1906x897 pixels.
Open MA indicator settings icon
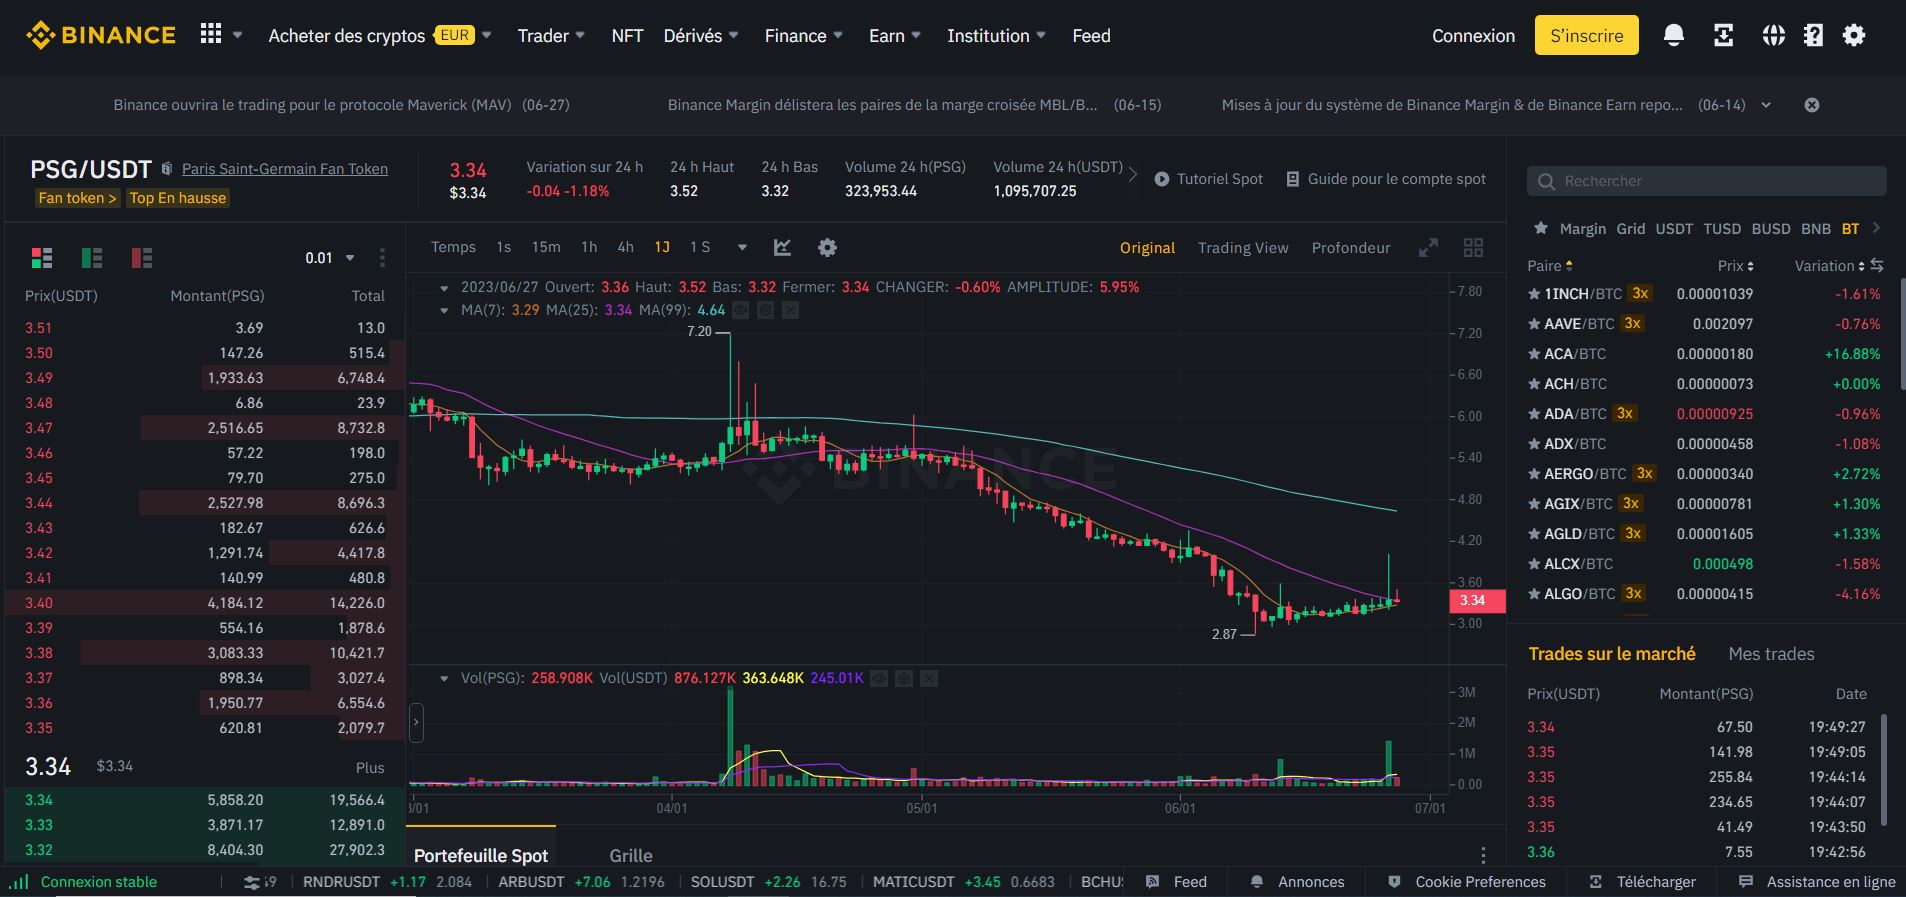point(766,310)
